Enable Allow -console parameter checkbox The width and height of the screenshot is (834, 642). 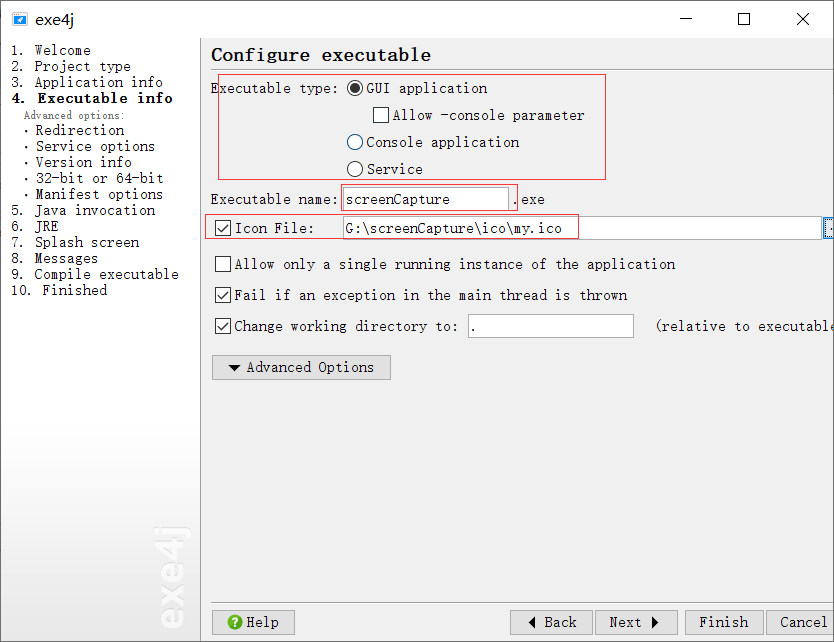(x=381, y=115)
